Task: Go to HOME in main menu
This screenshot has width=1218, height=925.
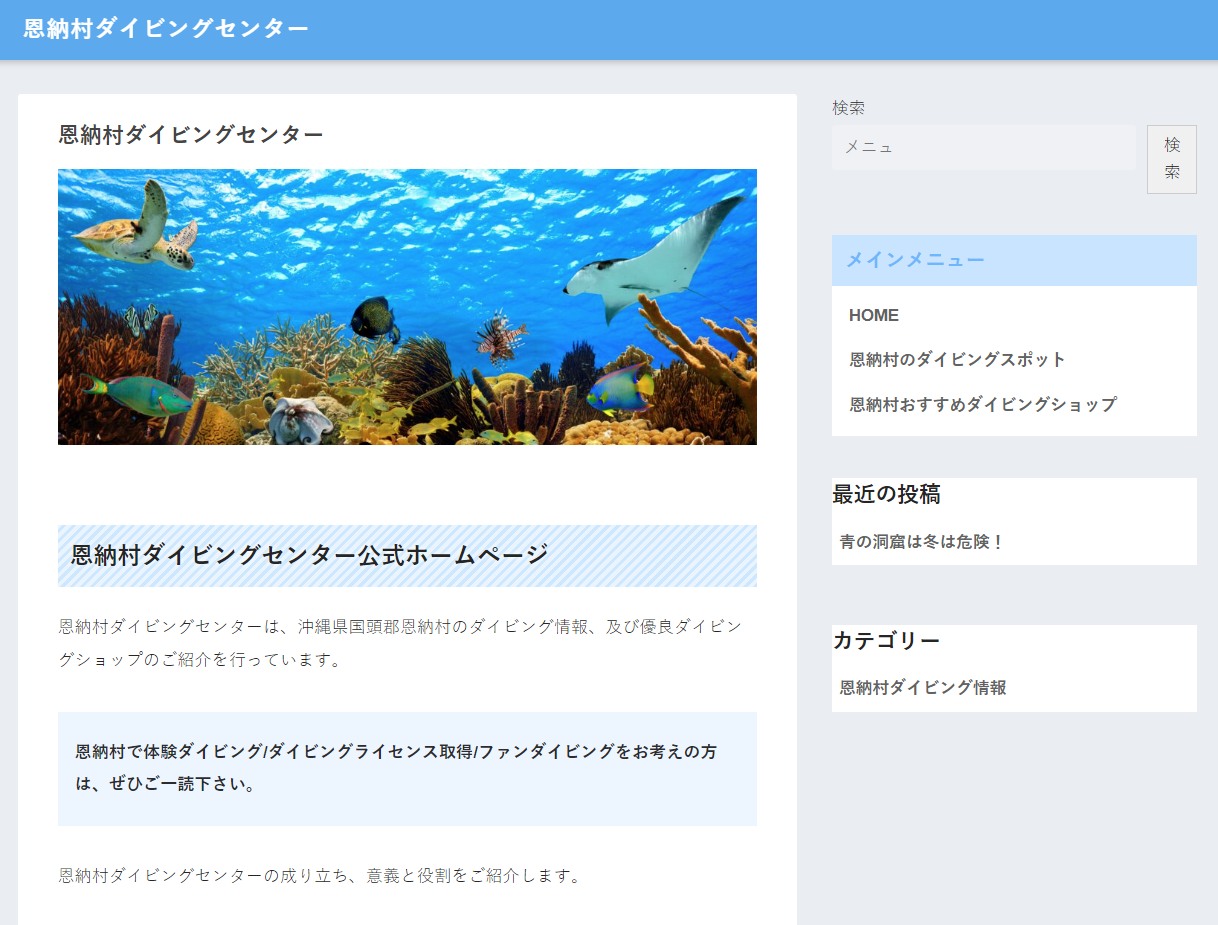Action: [874, 315]
